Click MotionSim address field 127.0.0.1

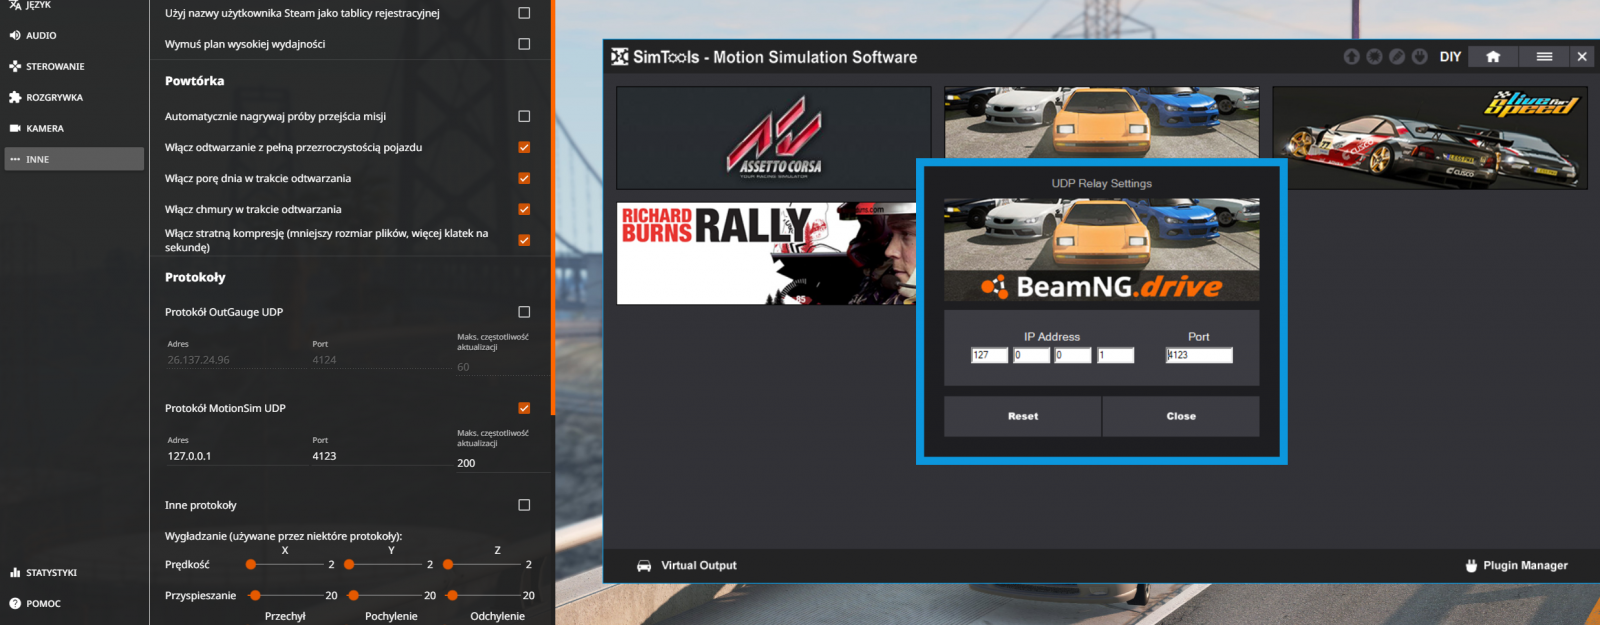[x=236, y=456]
